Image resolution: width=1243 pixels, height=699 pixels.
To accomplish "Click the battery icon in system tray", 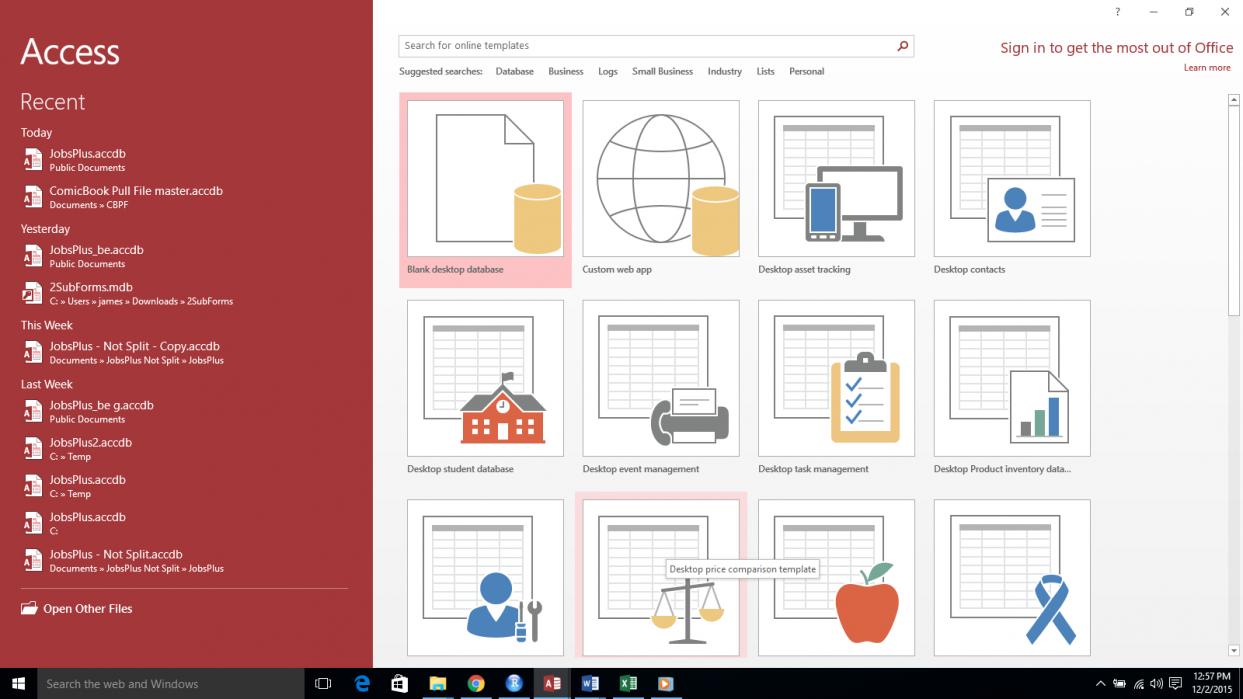I will pos(1120,684).
